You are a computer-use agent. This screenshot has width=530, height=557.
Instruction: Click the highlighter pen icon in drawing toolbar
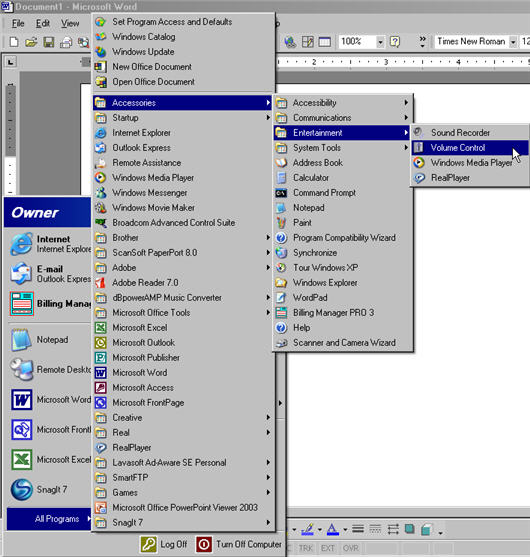point(307,529)
